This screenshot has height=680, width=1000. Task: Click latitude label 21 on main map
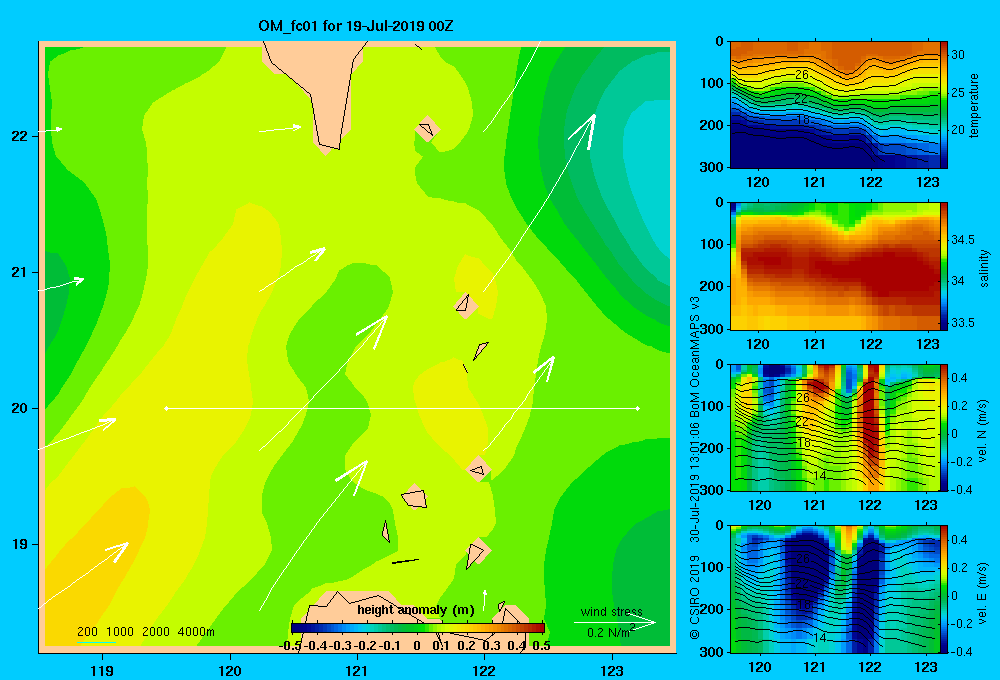click(x=19, y=273)
